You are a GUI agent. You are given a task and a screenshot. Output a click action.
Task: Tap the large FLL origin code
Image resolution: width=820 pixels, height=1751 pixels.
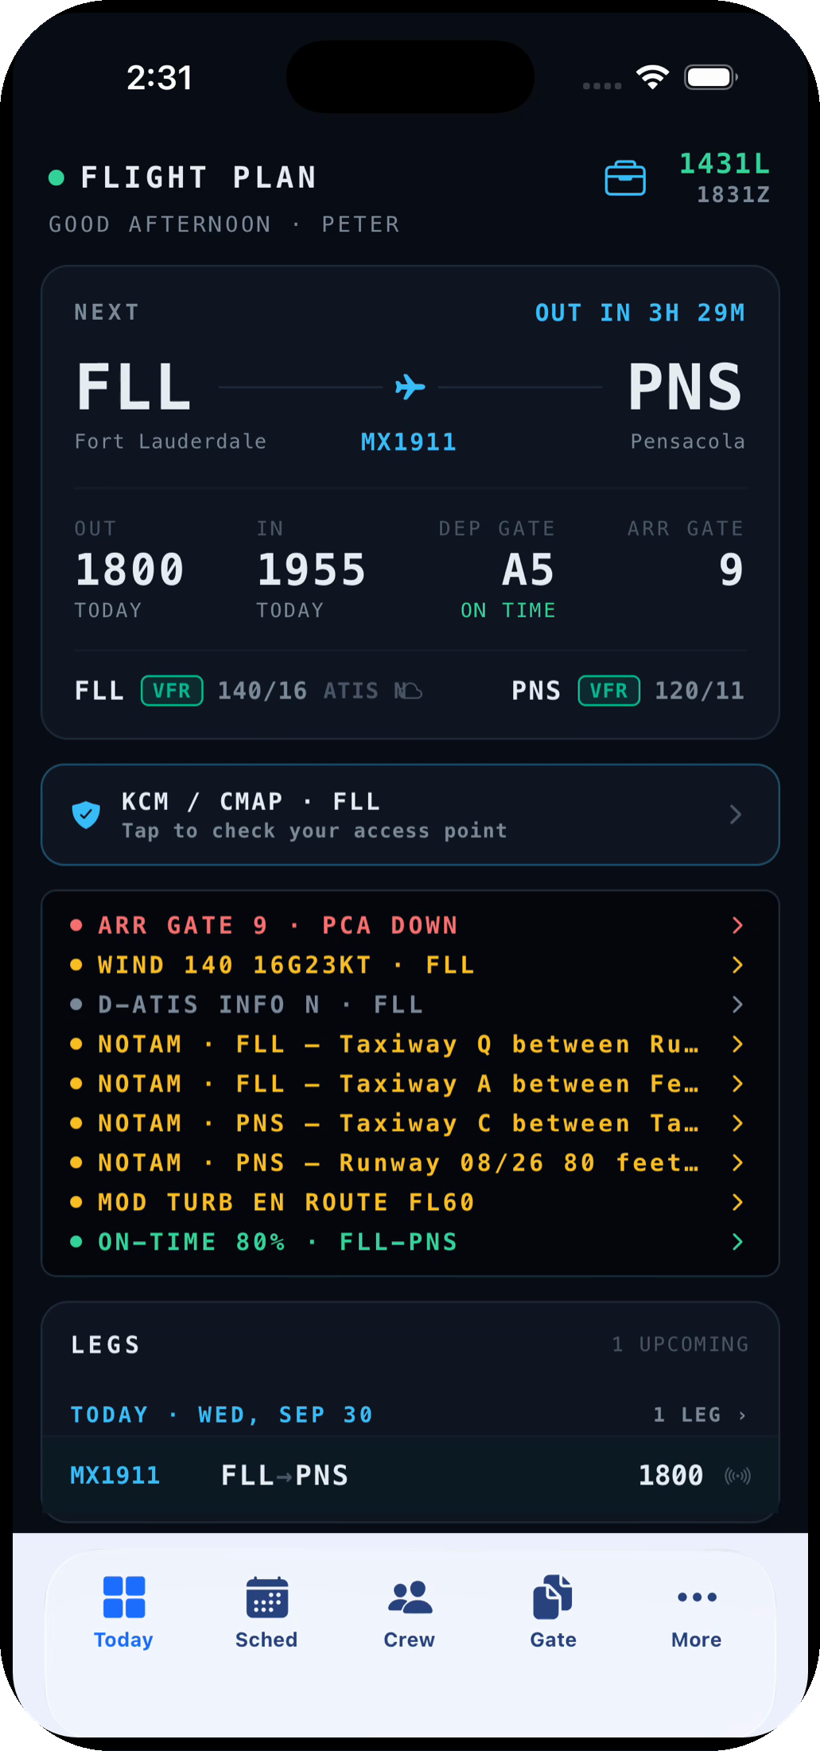coord(134,387)
